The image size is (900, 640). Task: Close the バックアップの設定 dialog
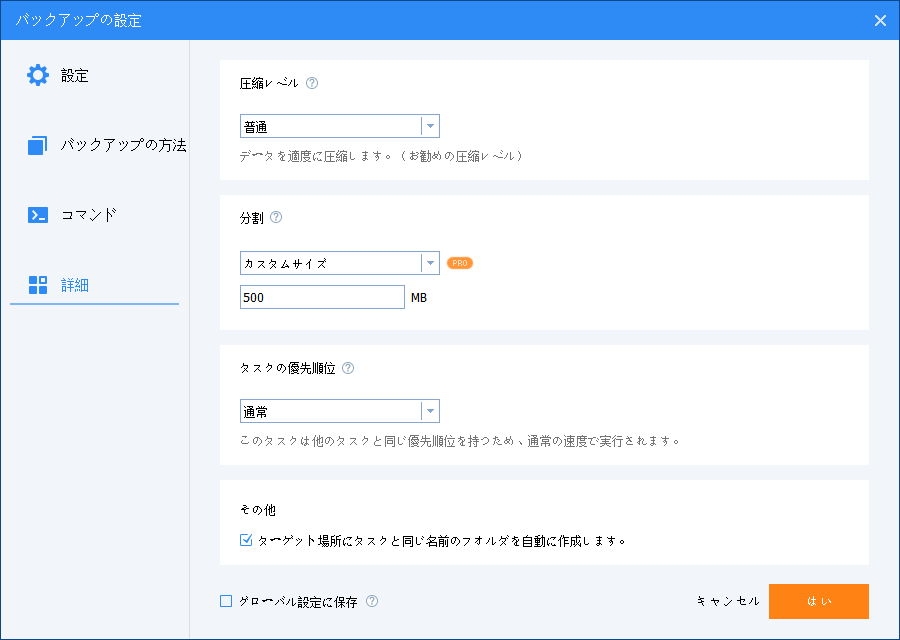(x=880, y=20)
